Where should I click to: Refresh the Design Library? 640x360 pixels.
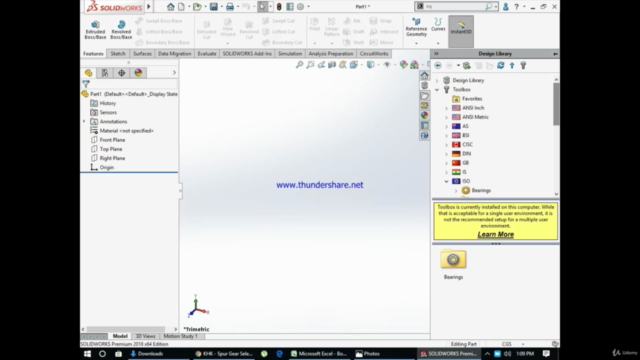[501, 65]
